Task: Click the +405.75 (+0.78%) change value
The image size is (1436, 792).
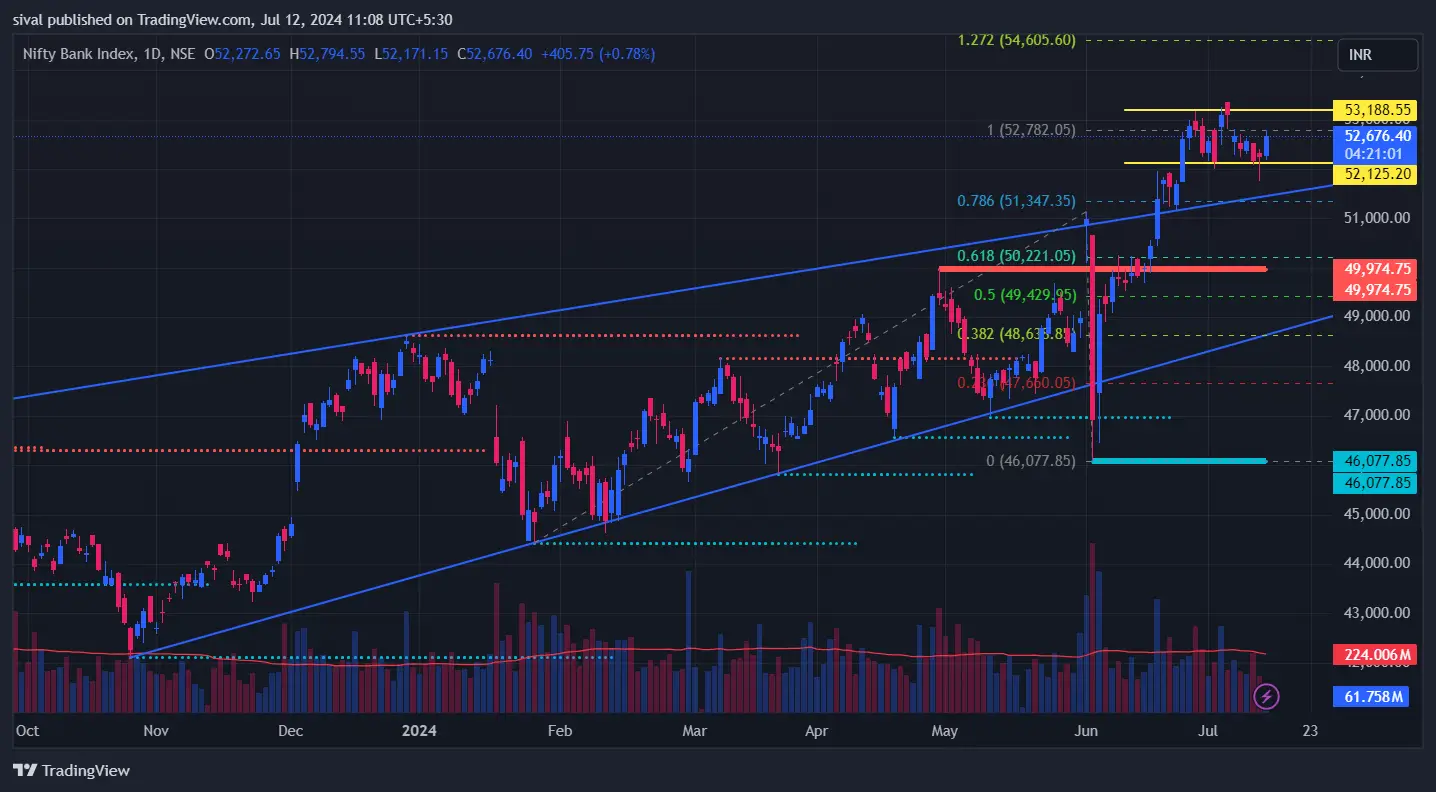Action: click(x=598, y=54)
